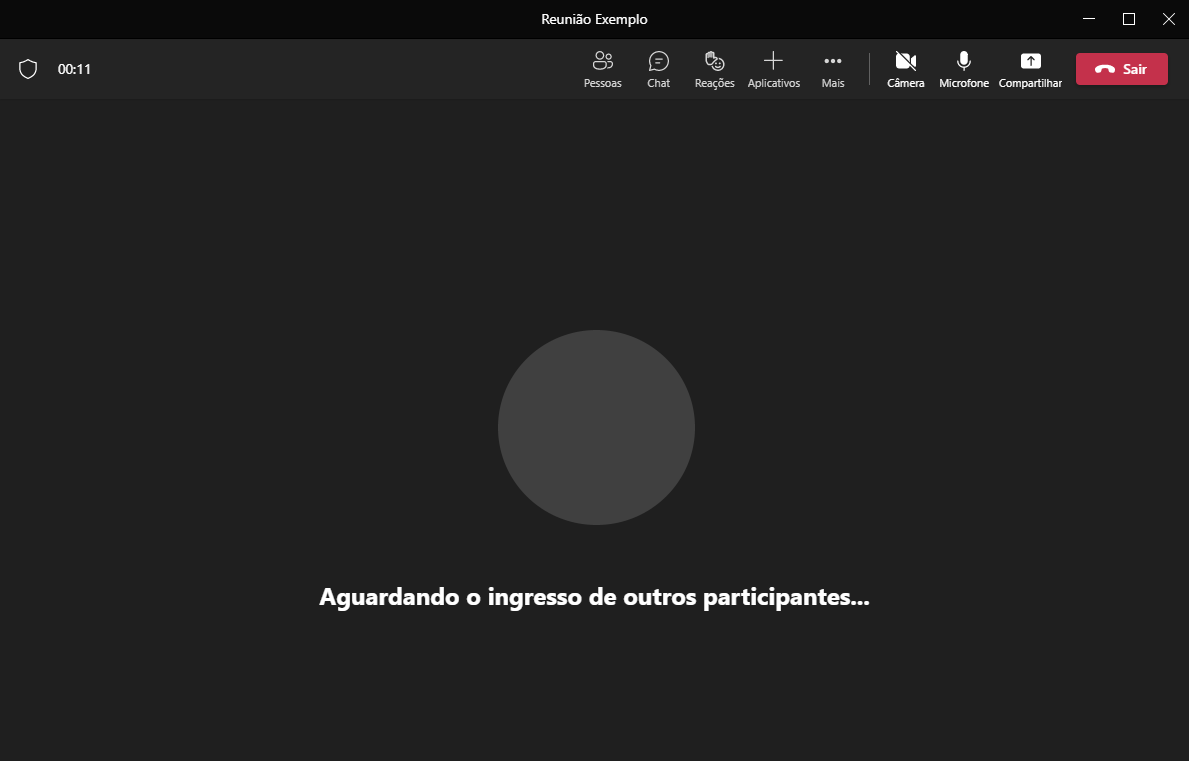The height and width of the screenshot is (761, 1189).
Task: Click the 00:11 meeting timer
Action: (74, 69)
